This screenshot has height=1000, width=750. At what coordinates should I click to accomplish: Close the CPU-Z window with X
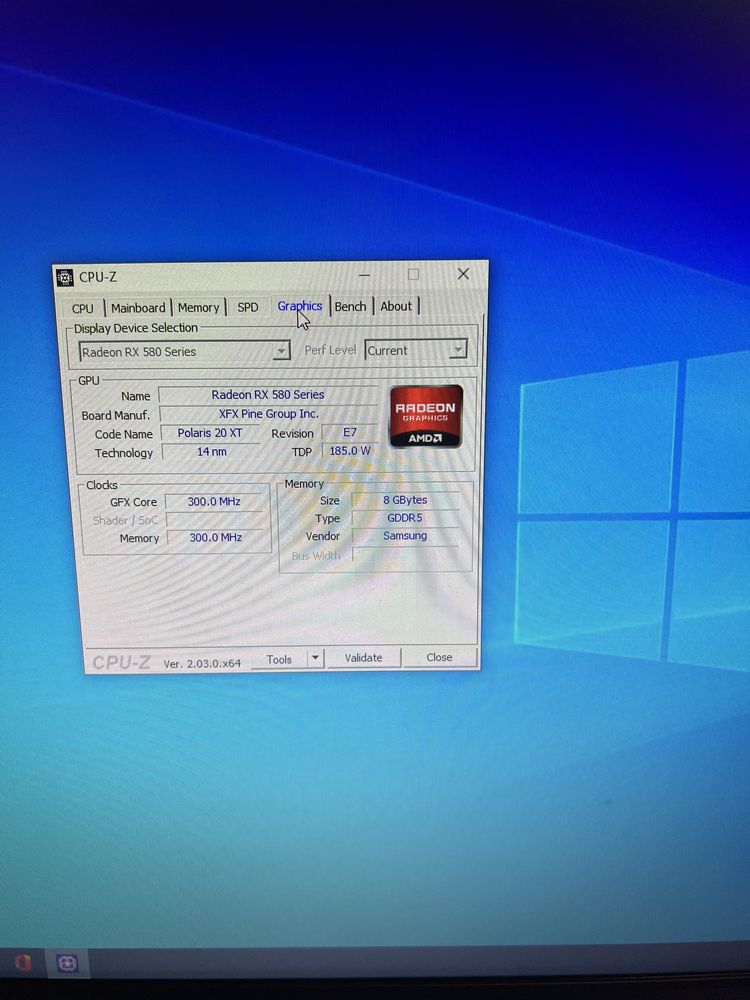pos(464,274)
